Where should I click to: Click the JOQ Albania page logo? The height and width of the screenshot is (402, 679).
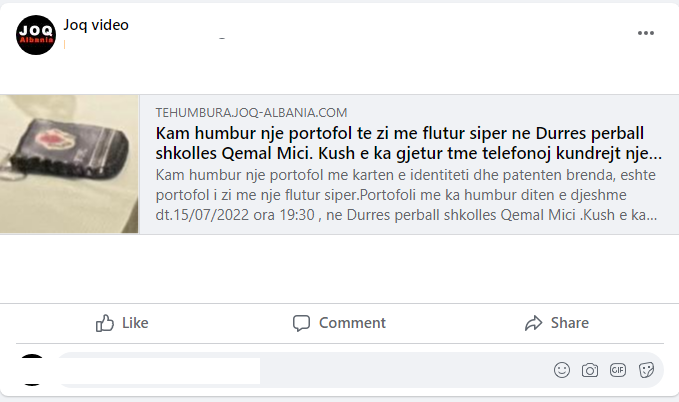pyautogui.click(x=36, y=35)
